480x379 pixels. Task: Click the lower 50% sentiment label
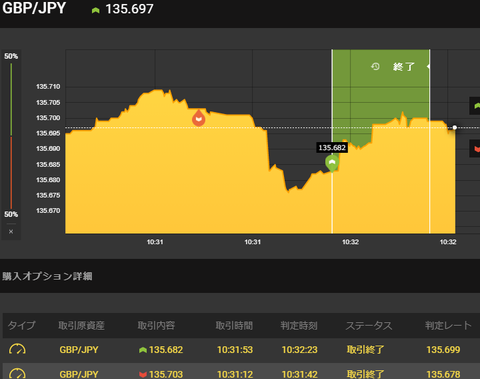click(x=11, y=214)
